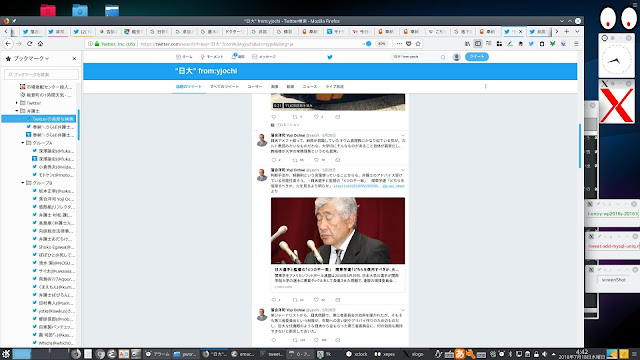
Task: Retweet the tweet with the press conference photo
Action: click(295, 300)
